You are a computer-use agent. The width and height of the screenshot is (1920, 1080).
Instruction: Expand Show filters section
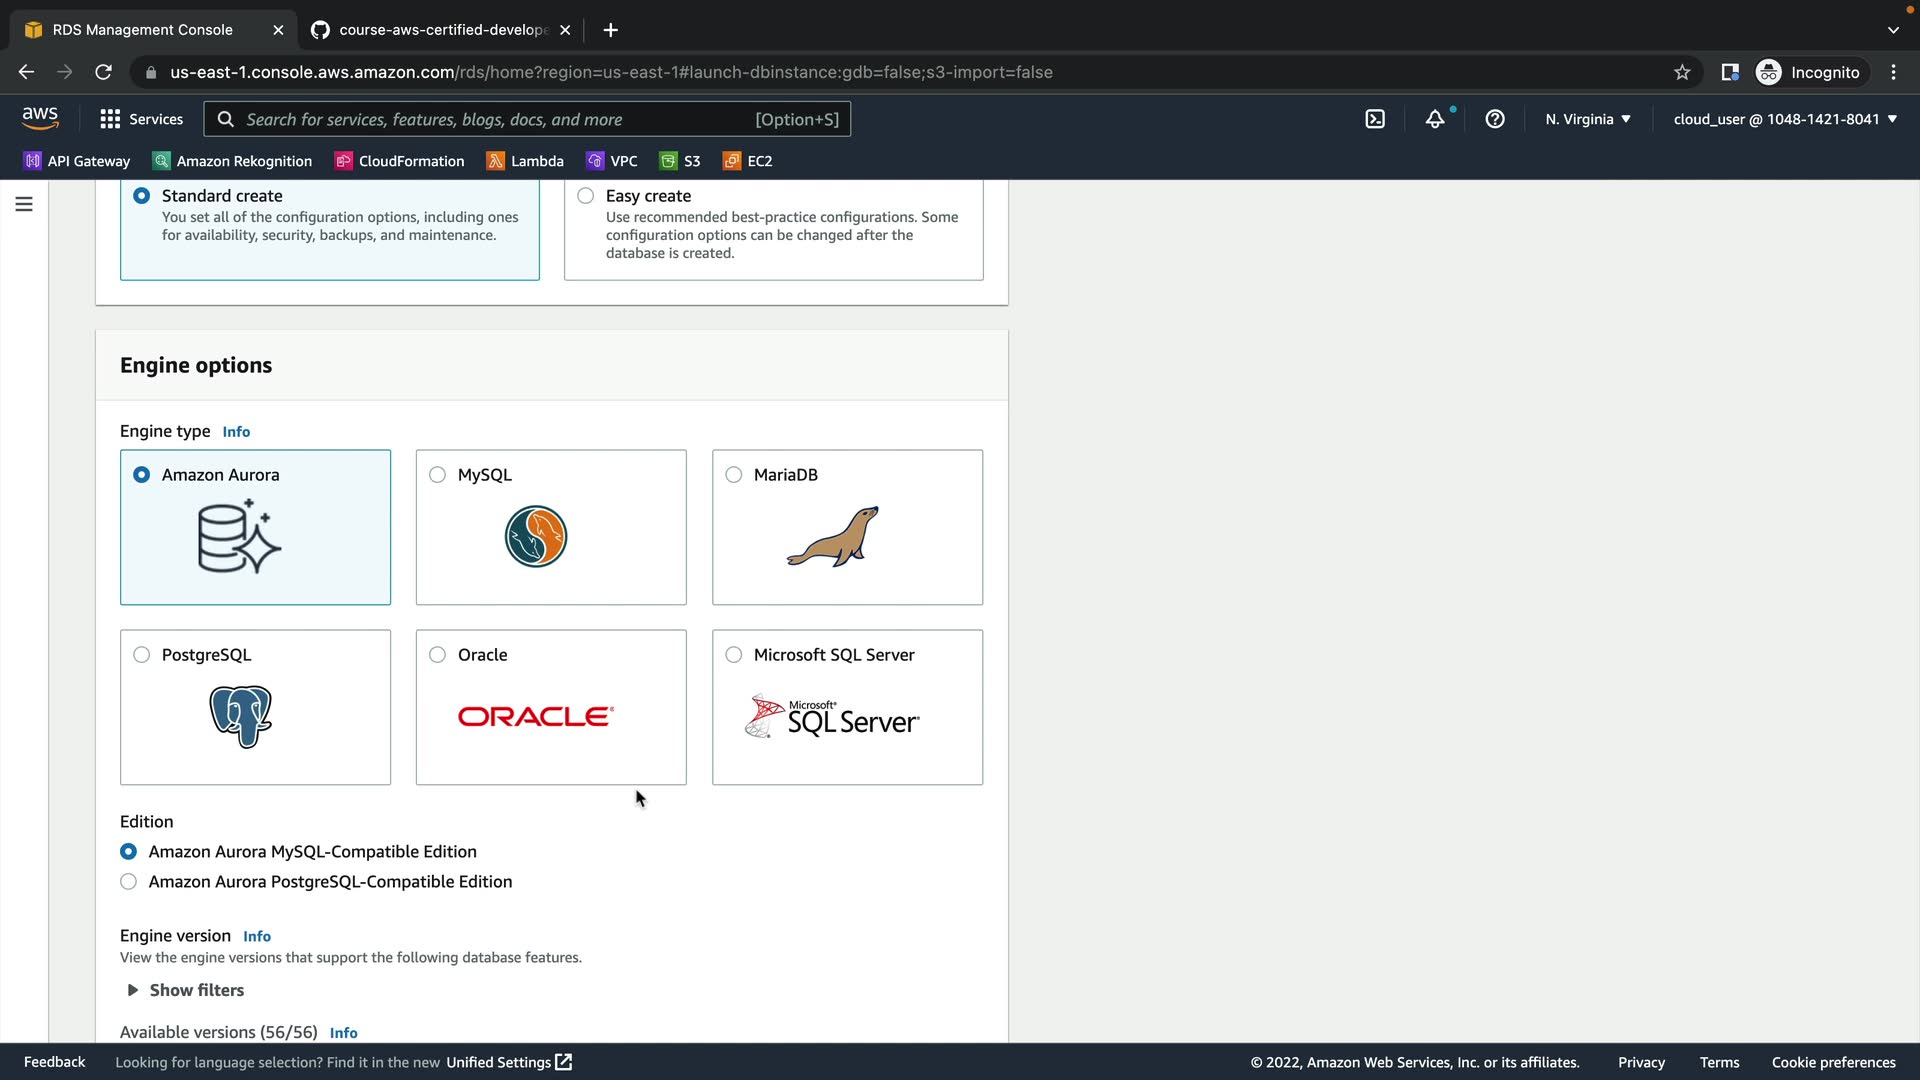(186, 990)
